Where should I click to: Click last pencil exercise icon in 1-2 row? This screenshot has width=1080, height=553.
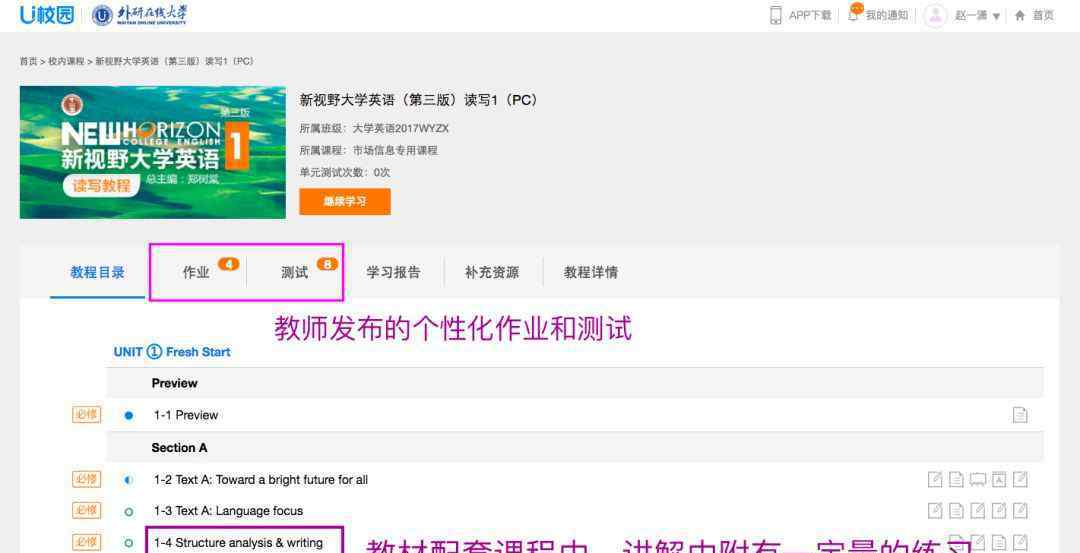coord(1020,479)
